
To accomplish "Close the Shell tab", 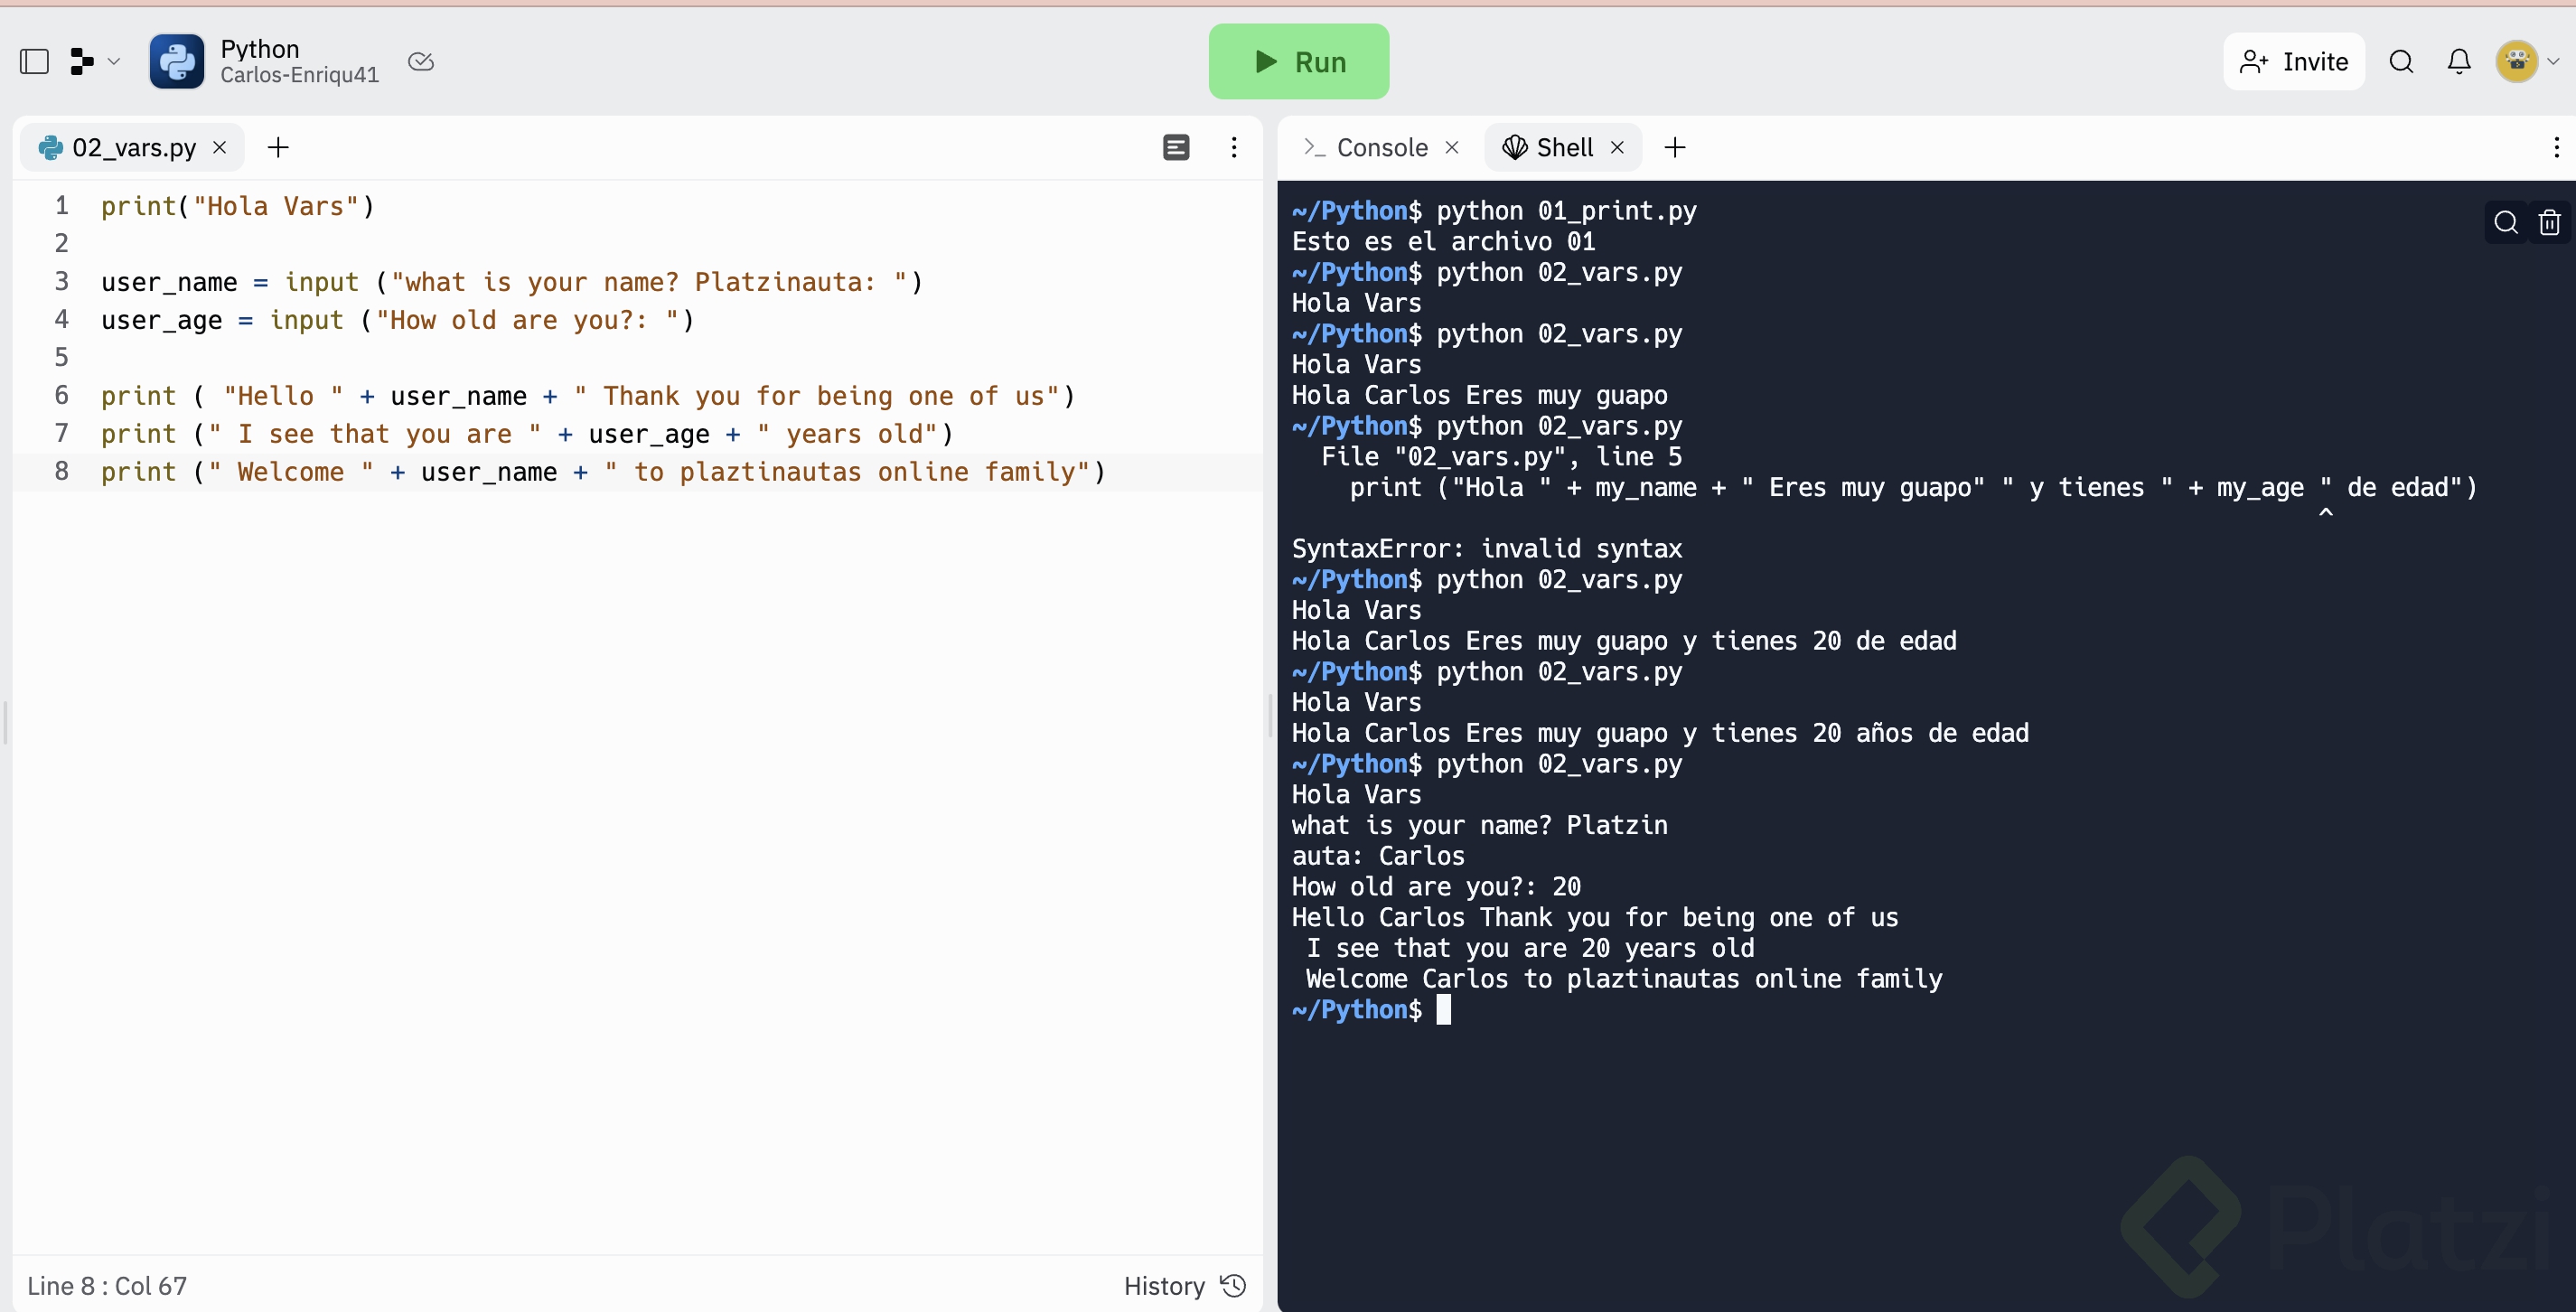I will point(1617,148).
